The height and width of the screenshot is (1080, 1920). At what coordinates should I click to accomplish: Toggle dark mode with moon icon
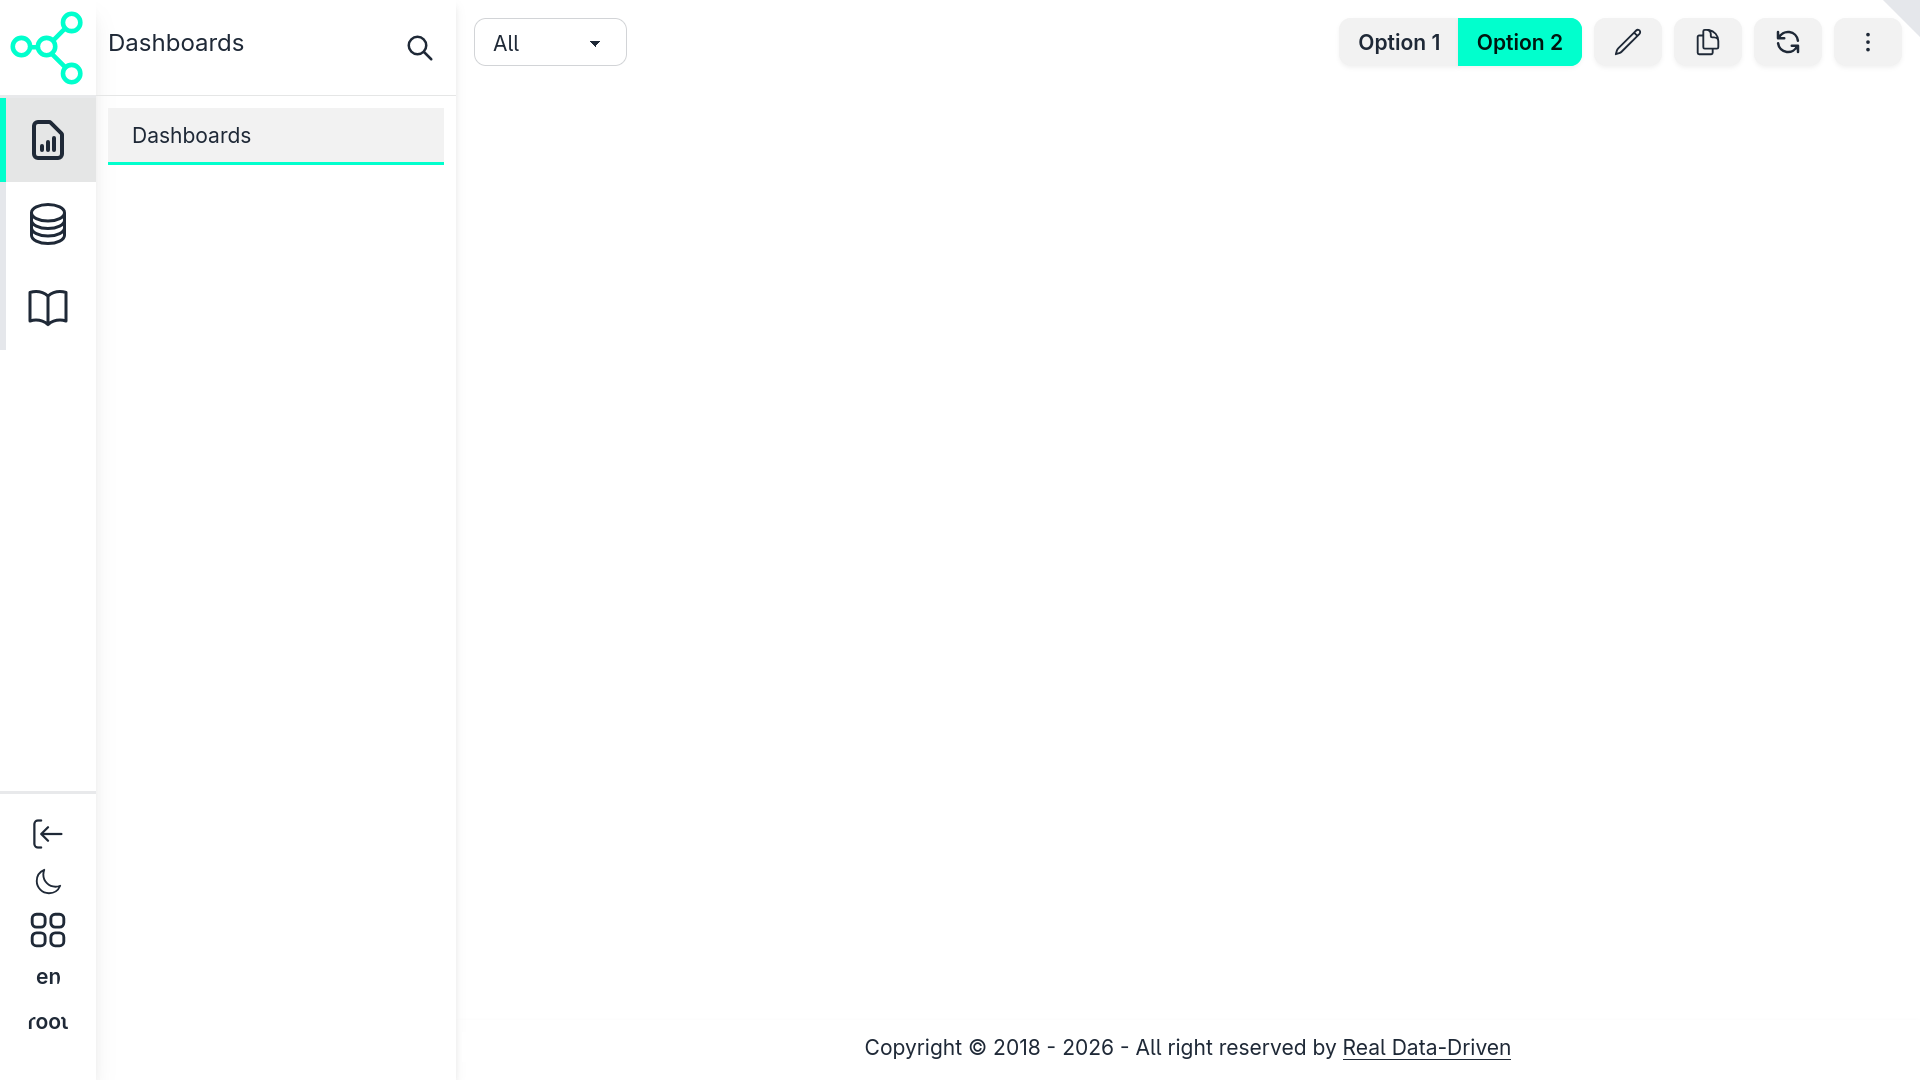click(x=48, y=882)
